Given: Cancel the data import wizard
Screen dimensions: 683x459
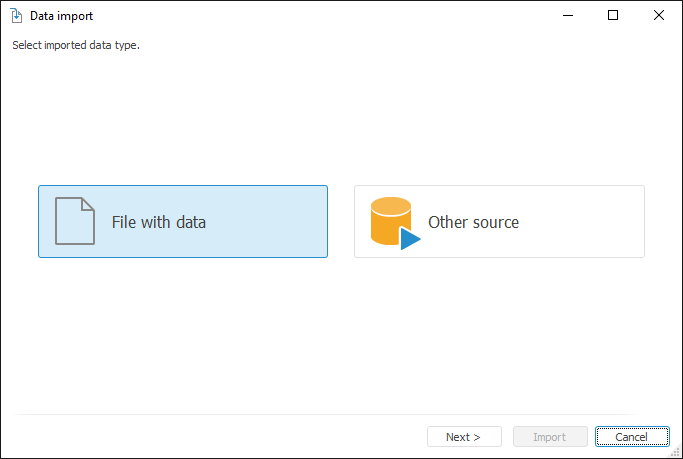Looking at the screenshot, I should tap(632, 437).
